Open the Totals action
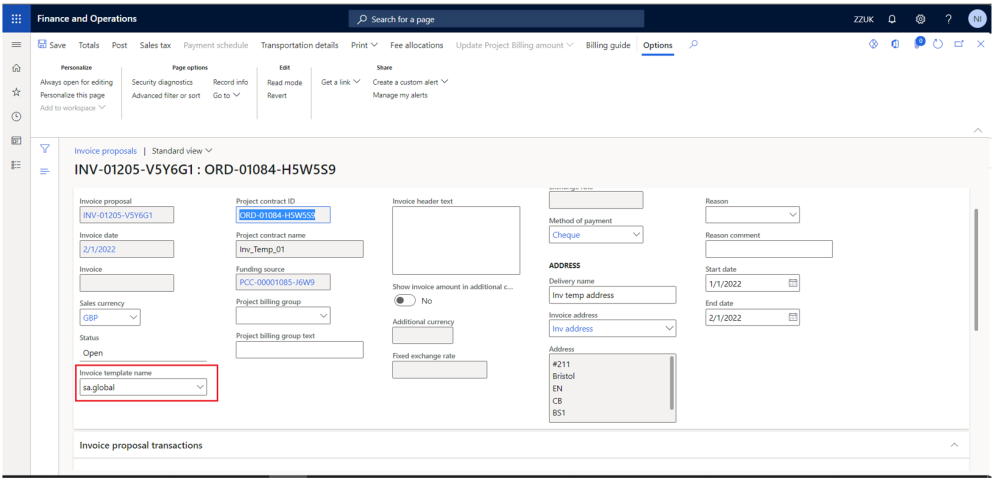Viewport: 1000px width, 487px height. 89,45
